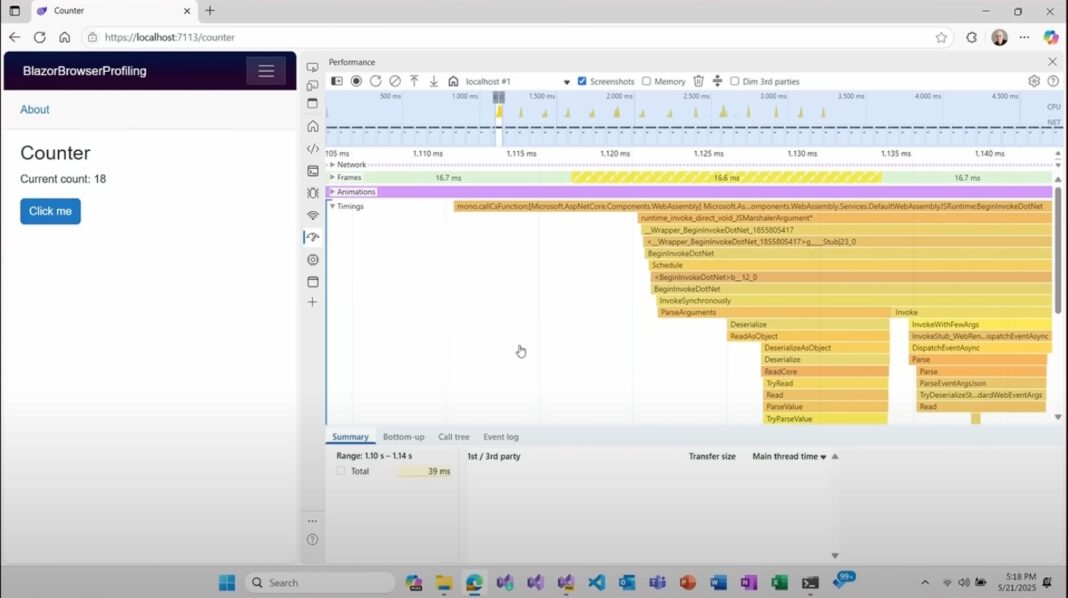Switch to the Bottom-up tab
This screenshot has height=598, width=1068.
(403, 436)
